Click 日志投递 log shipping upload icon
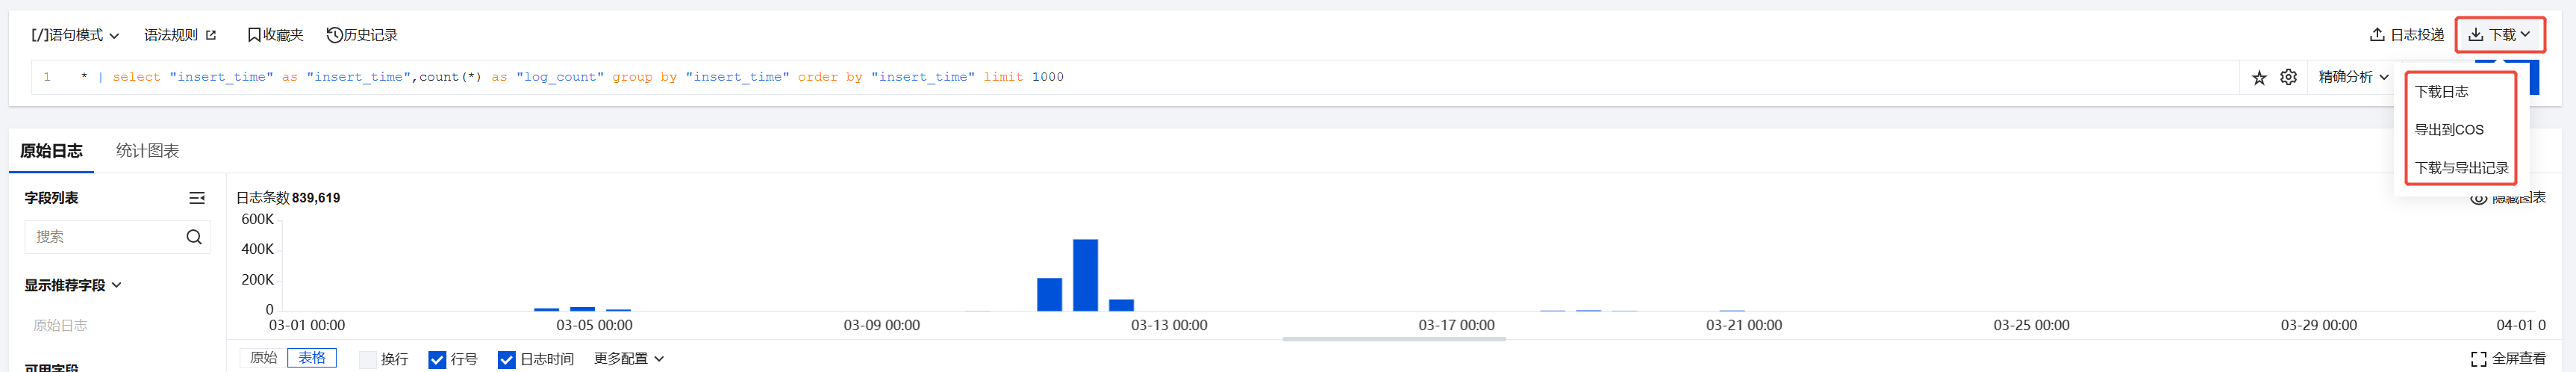The width and height of the screenshot is (2576, 372). point(2406,35)
